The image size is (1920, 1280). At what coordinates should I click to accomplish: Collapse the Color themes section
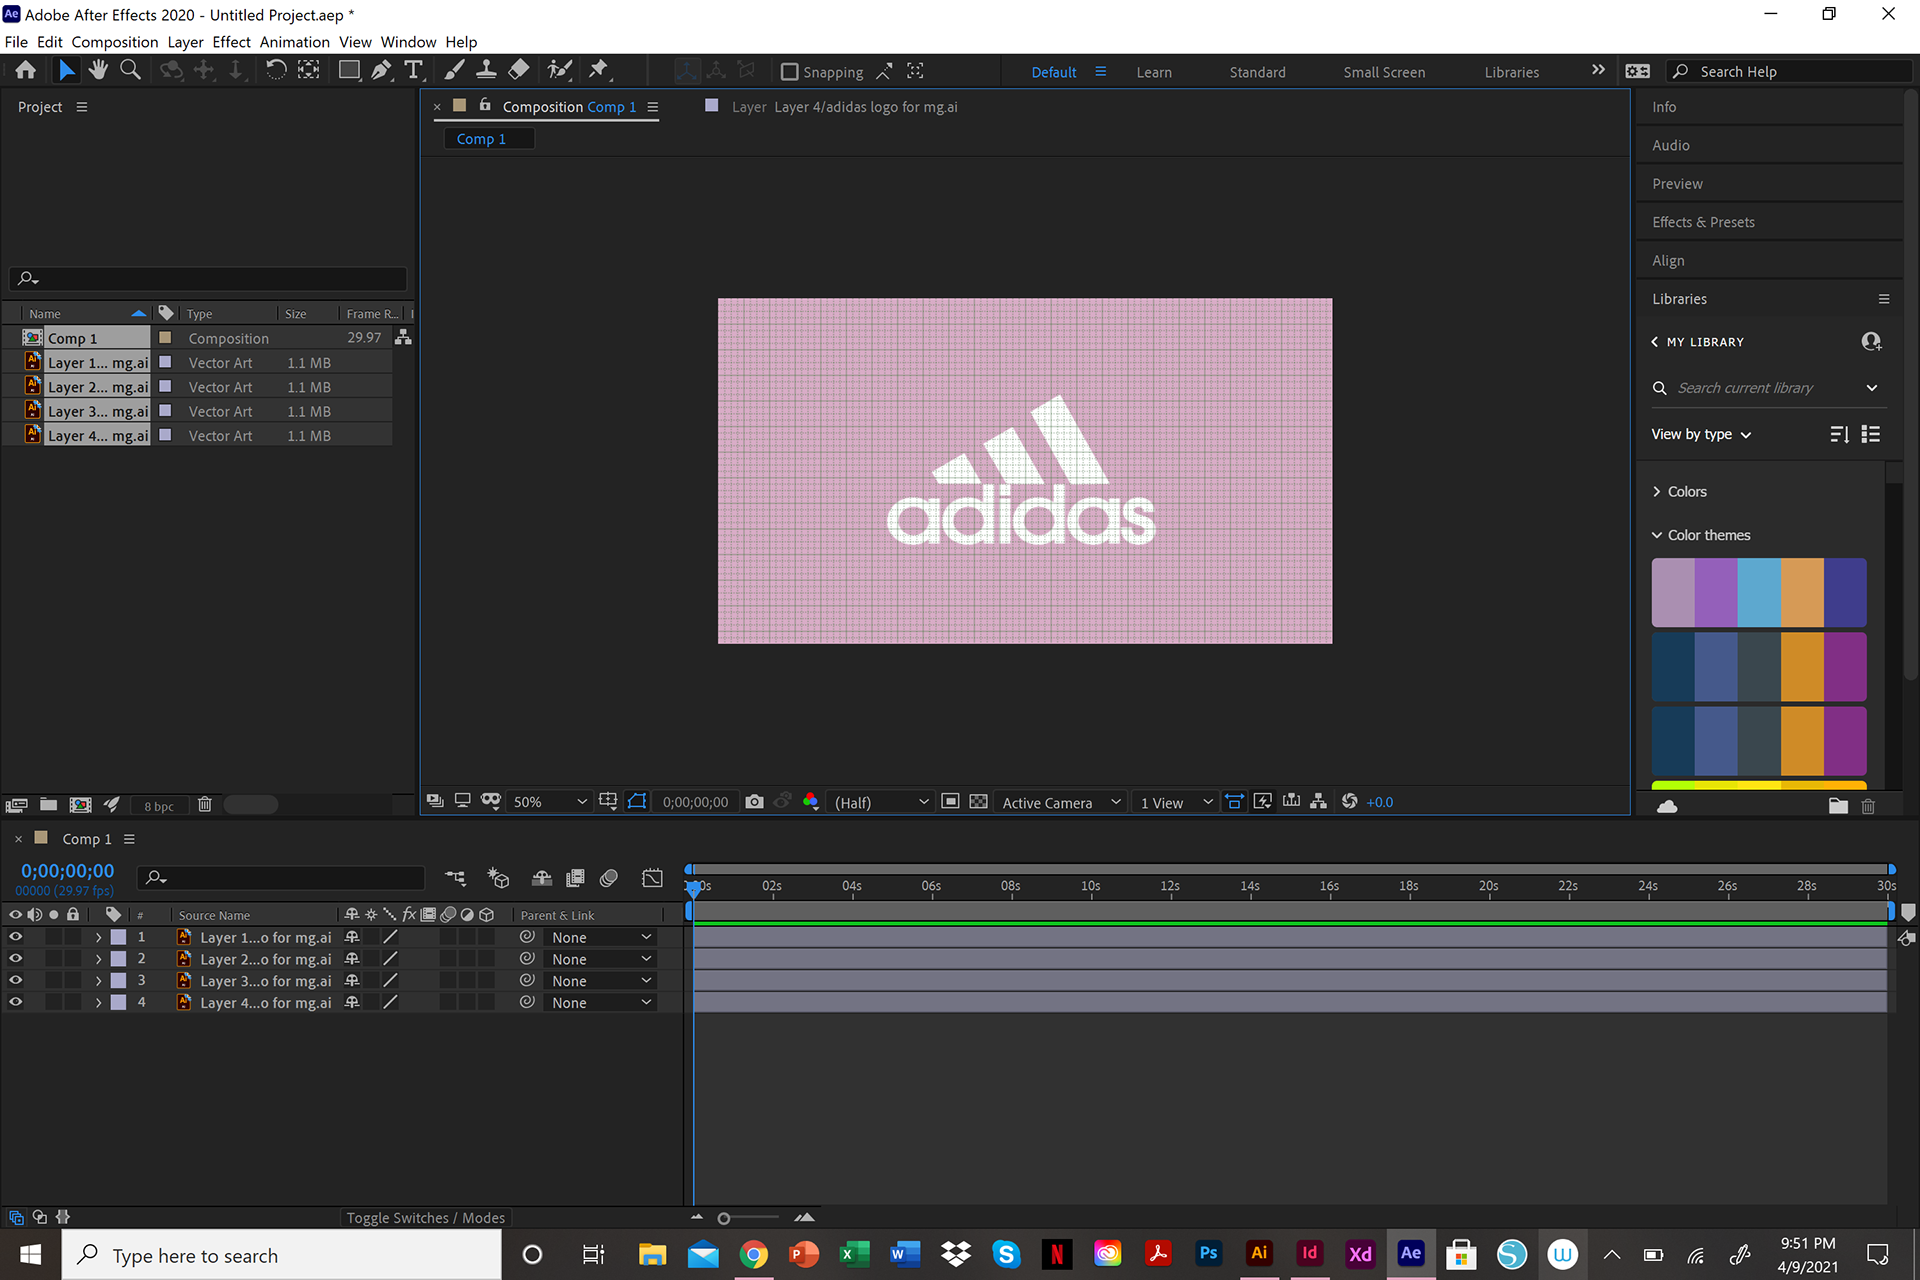(1700, 535)
